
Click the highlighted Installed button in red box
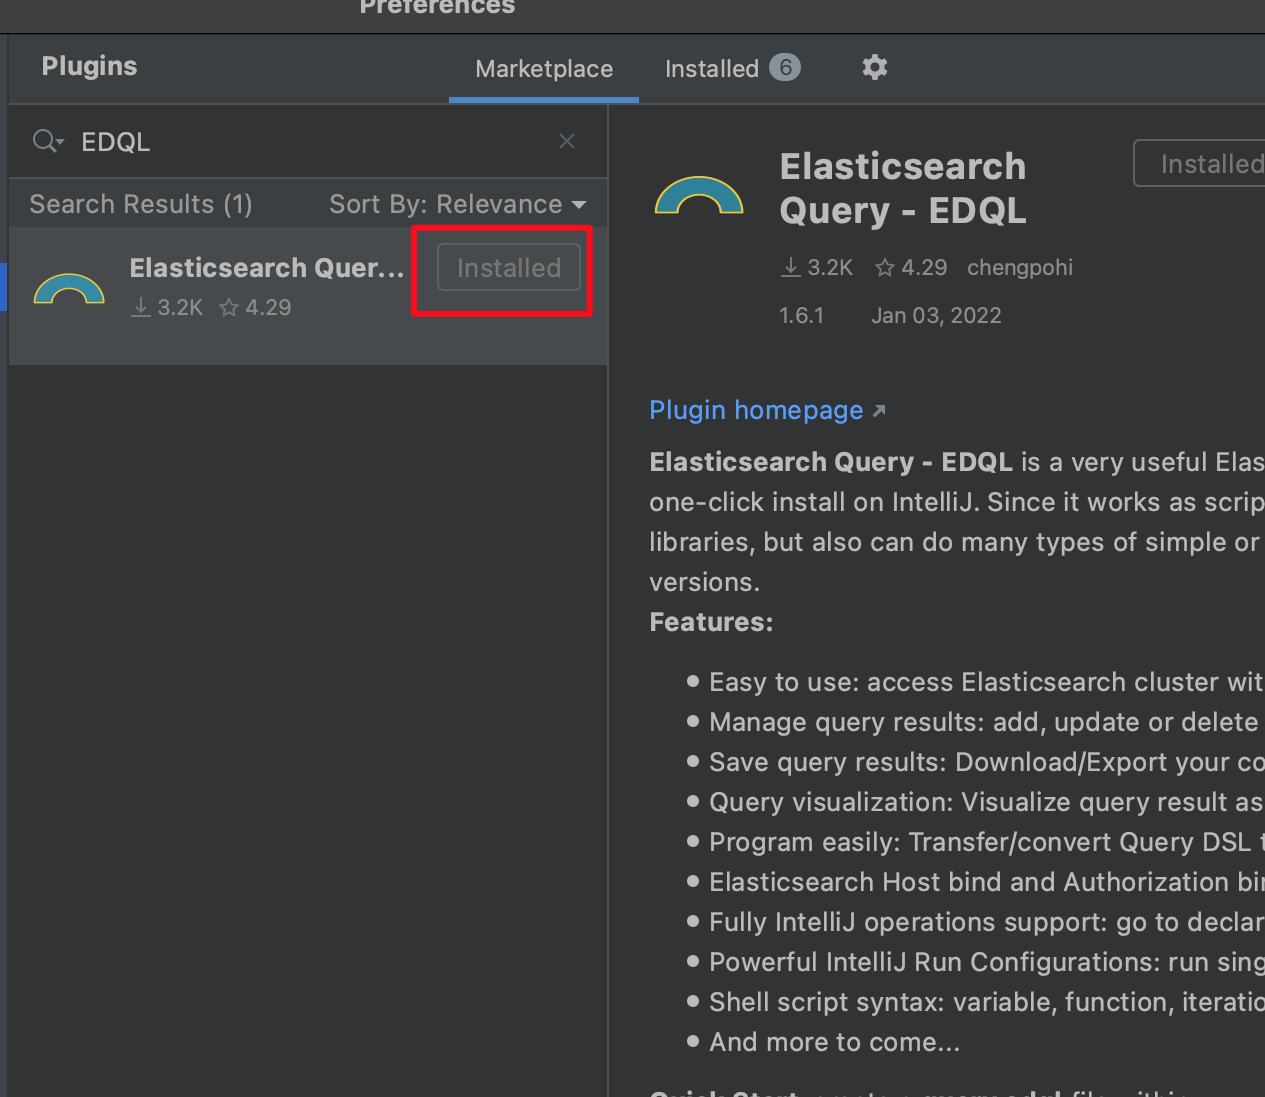508,267
